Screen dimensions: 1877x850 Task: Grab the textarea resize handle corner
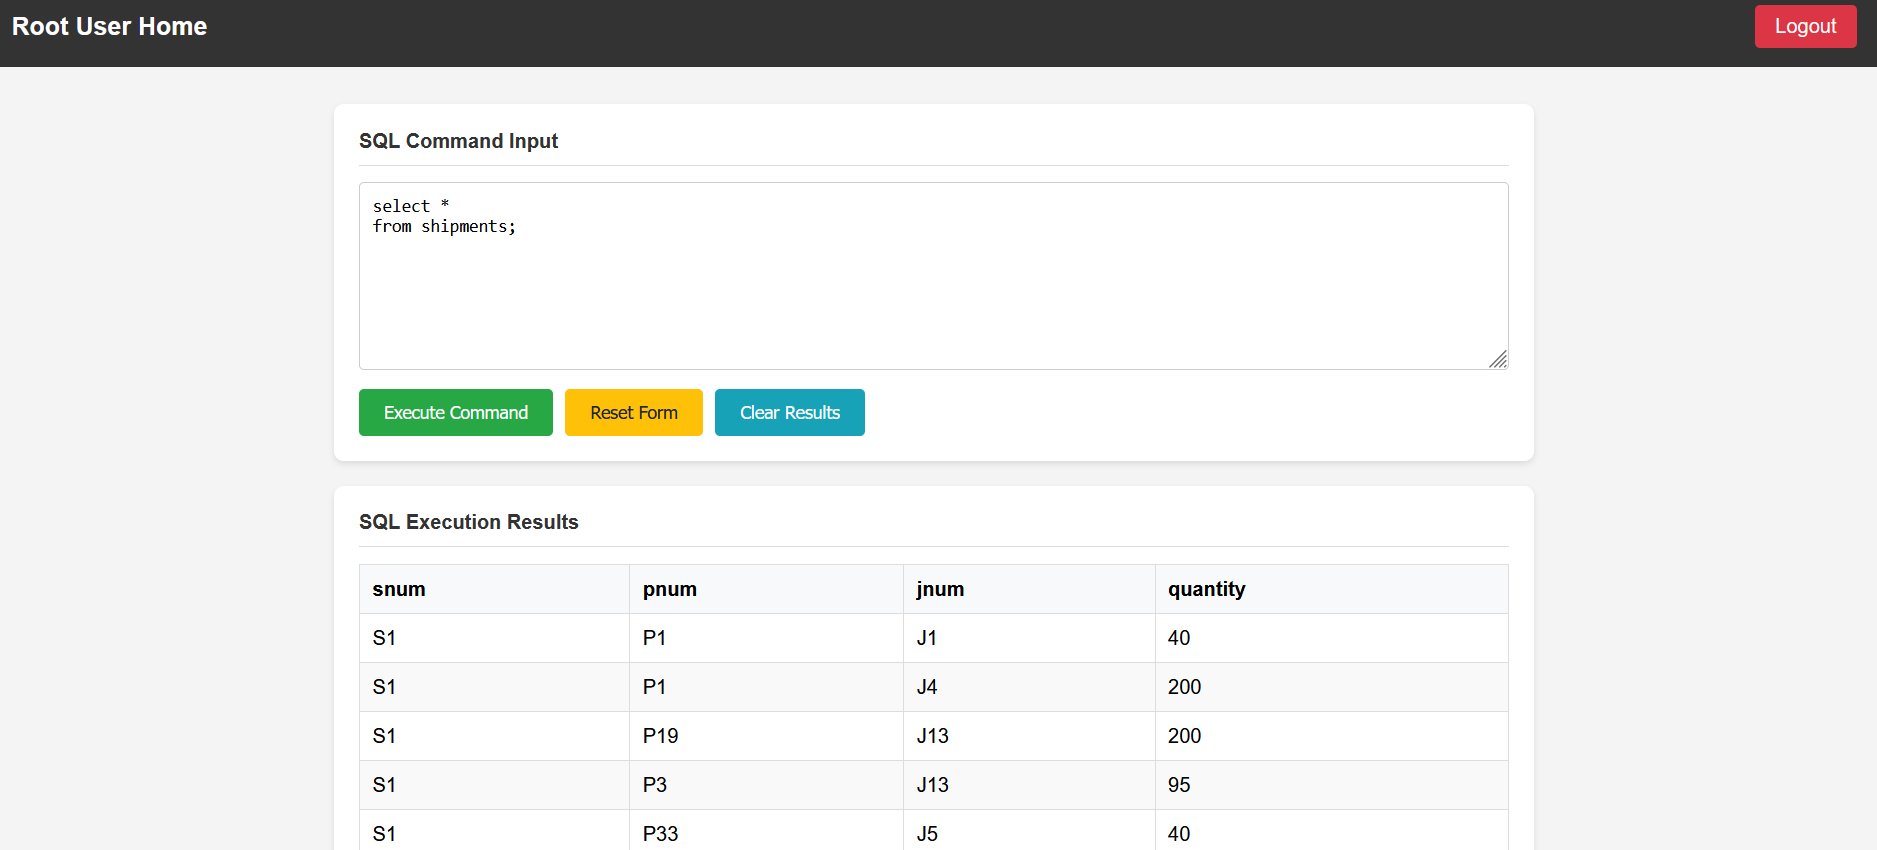point(1498,360)
